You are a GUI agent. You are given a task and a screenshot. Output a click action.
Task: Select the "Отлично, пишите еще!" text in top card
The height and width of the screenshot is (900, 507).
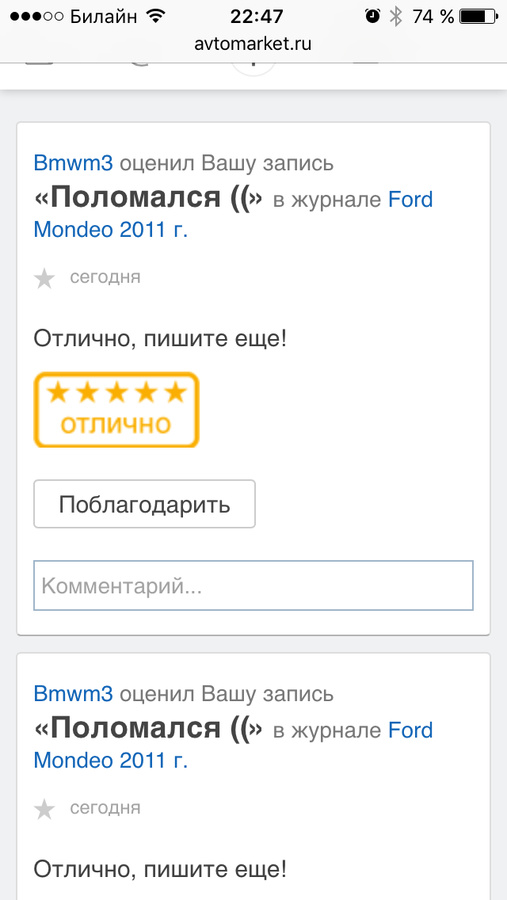tap(160, 339)
